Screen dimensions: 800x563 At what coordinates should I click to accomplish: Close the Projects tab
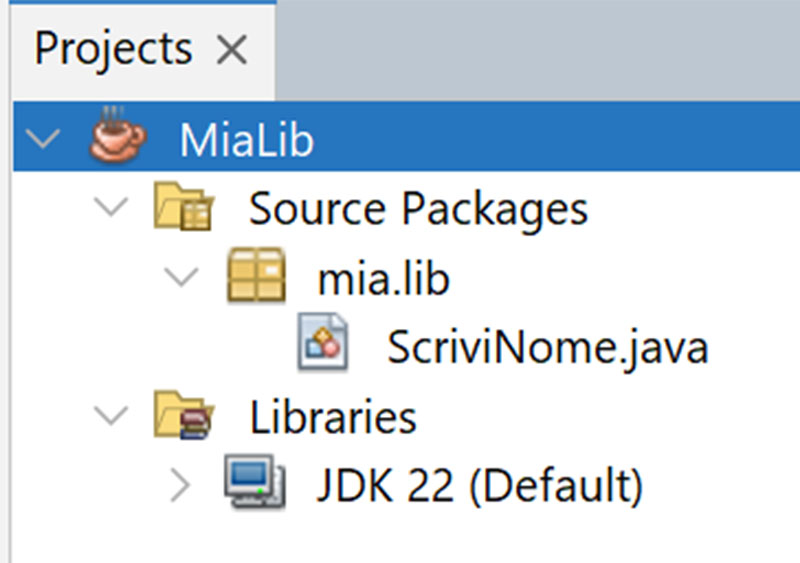coord(232,50)
